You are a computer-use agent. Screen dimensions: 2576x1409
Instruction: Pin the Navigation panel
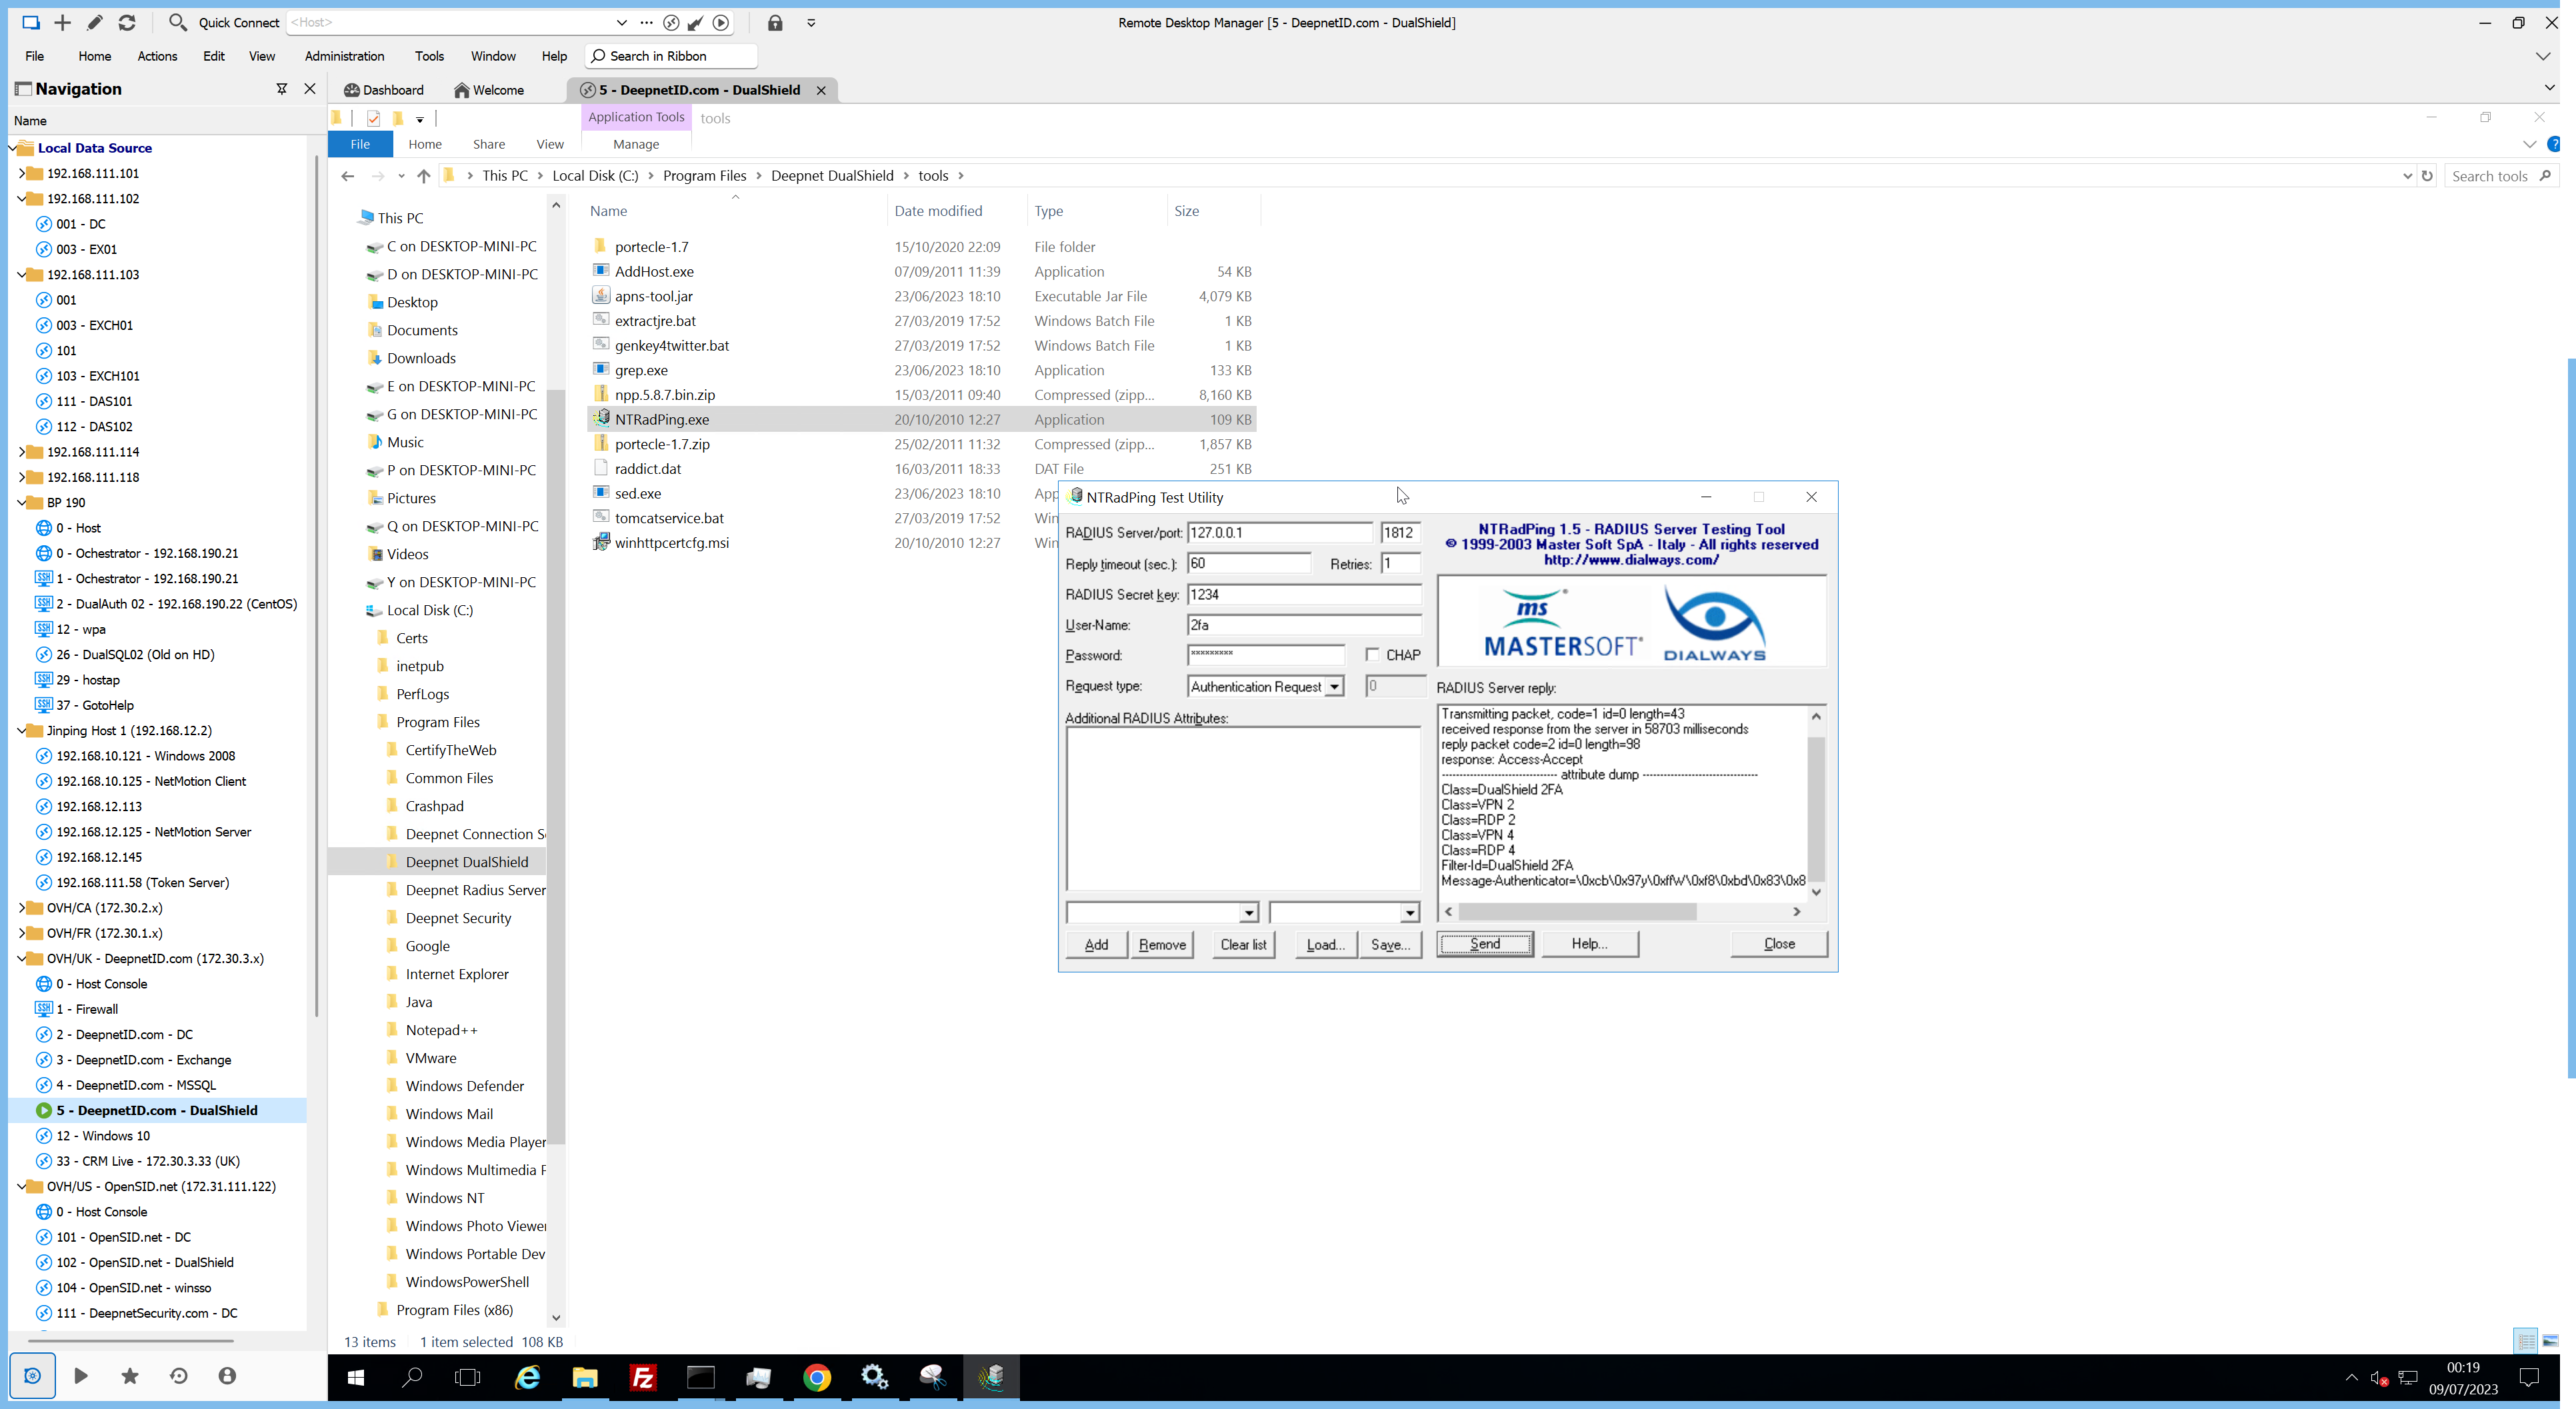282,89
